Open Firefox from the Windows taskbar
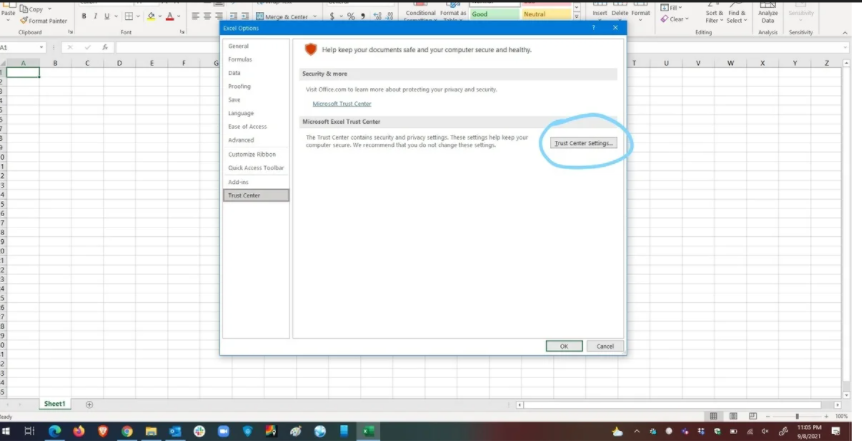This screenshot has height=444, width=862. click(79, 431)
